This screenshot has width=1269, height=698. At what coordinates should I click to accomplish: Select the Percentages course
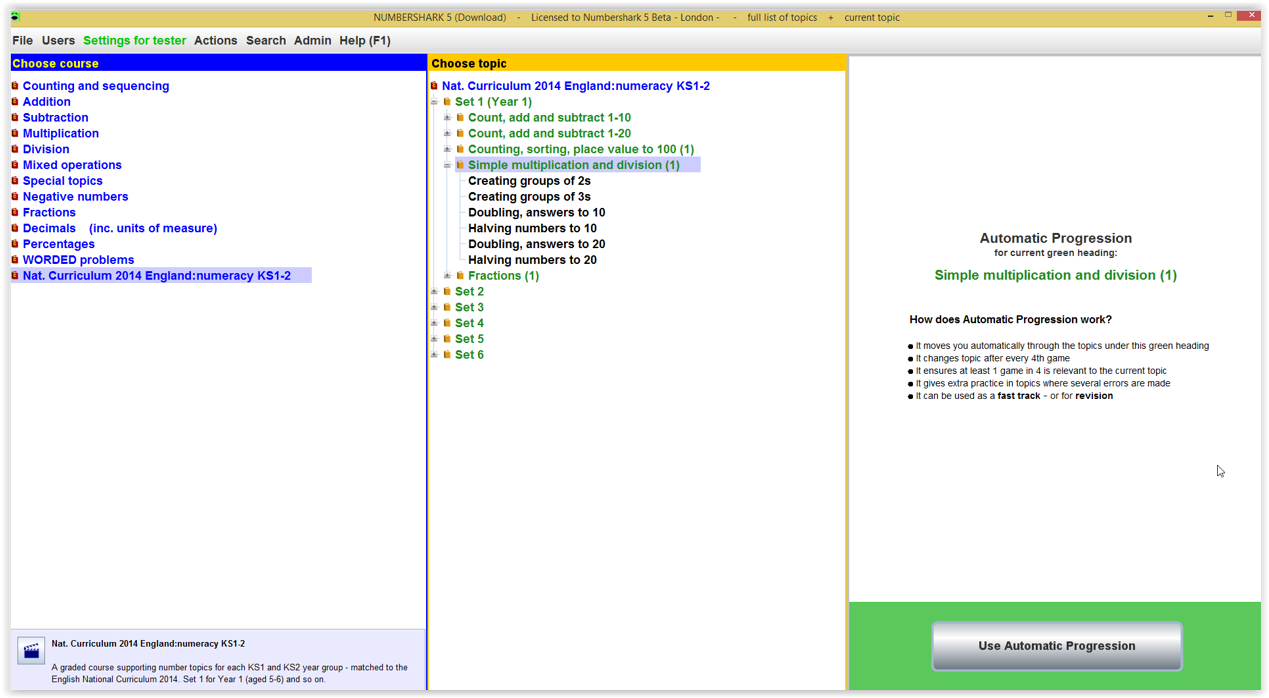point(59,244)
